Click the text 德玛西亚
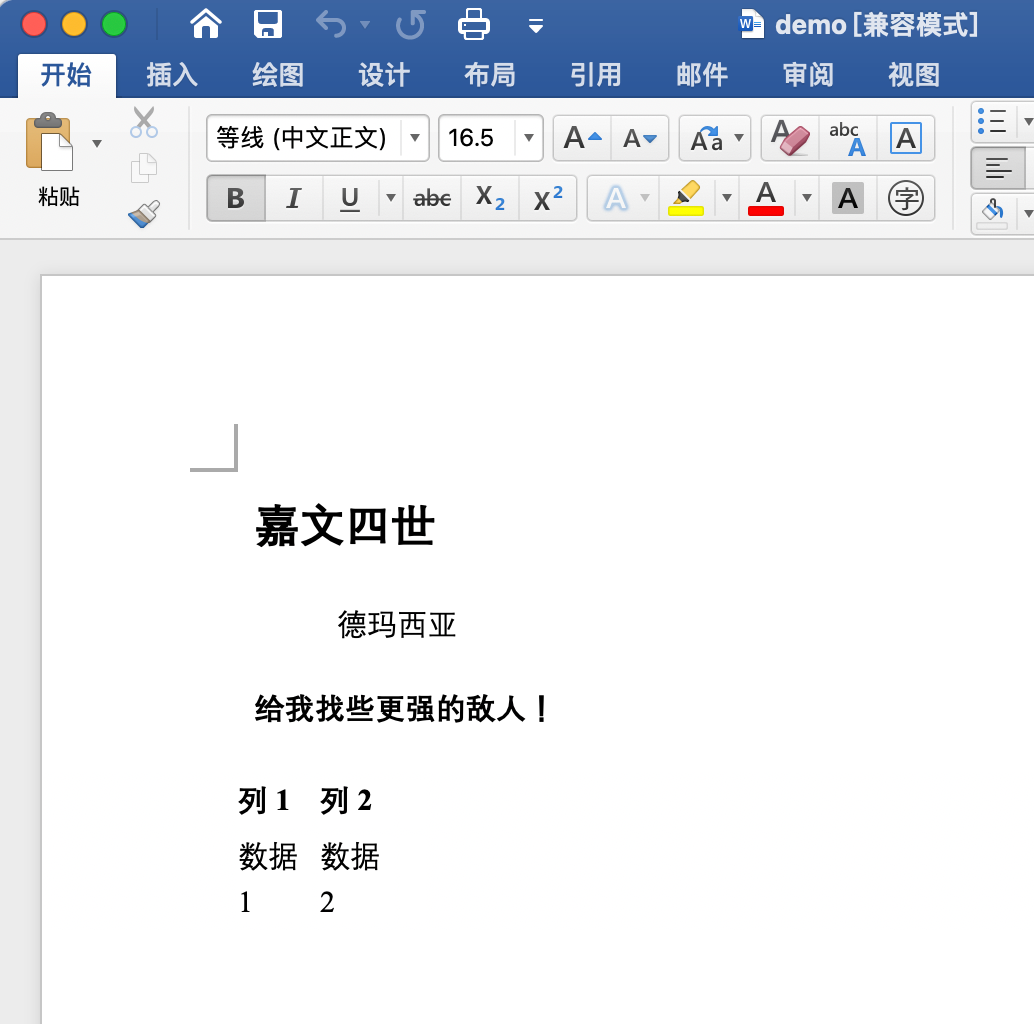 click(x=396, y=624)
